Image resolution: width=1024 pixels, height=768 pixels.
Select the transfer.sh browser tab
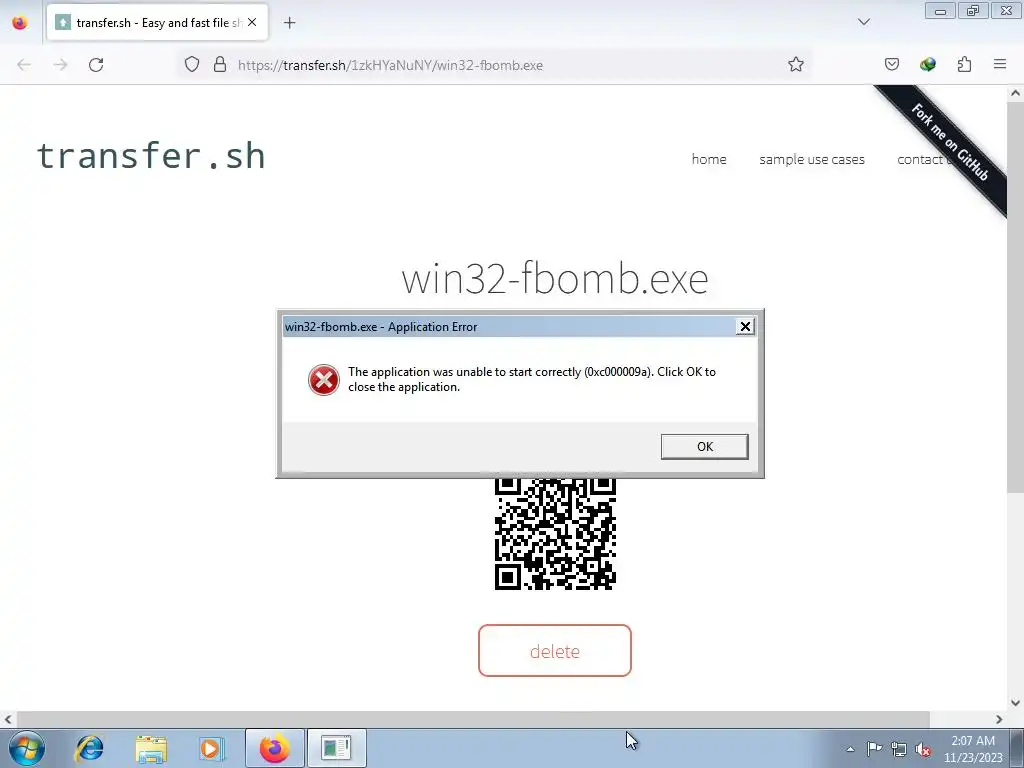[x=157, y=23]
